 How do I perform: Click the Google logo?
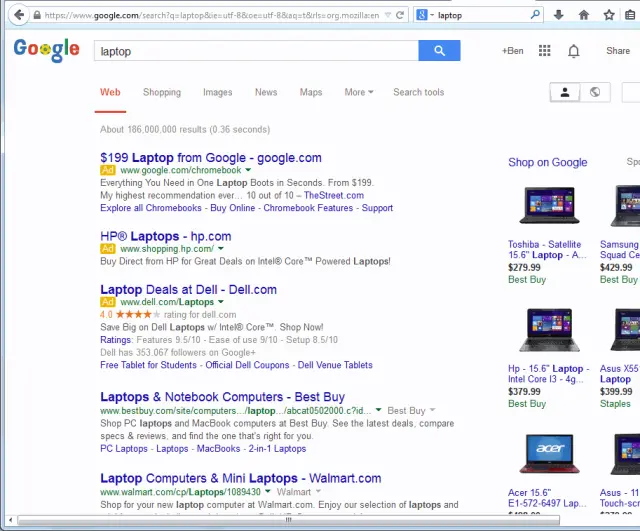click(x=47, y=50)
